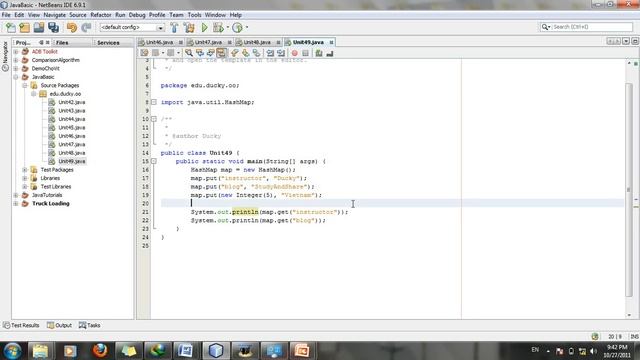Expand the Libraries node
This screenshot has width=640, height=360.
pos(25,178)
